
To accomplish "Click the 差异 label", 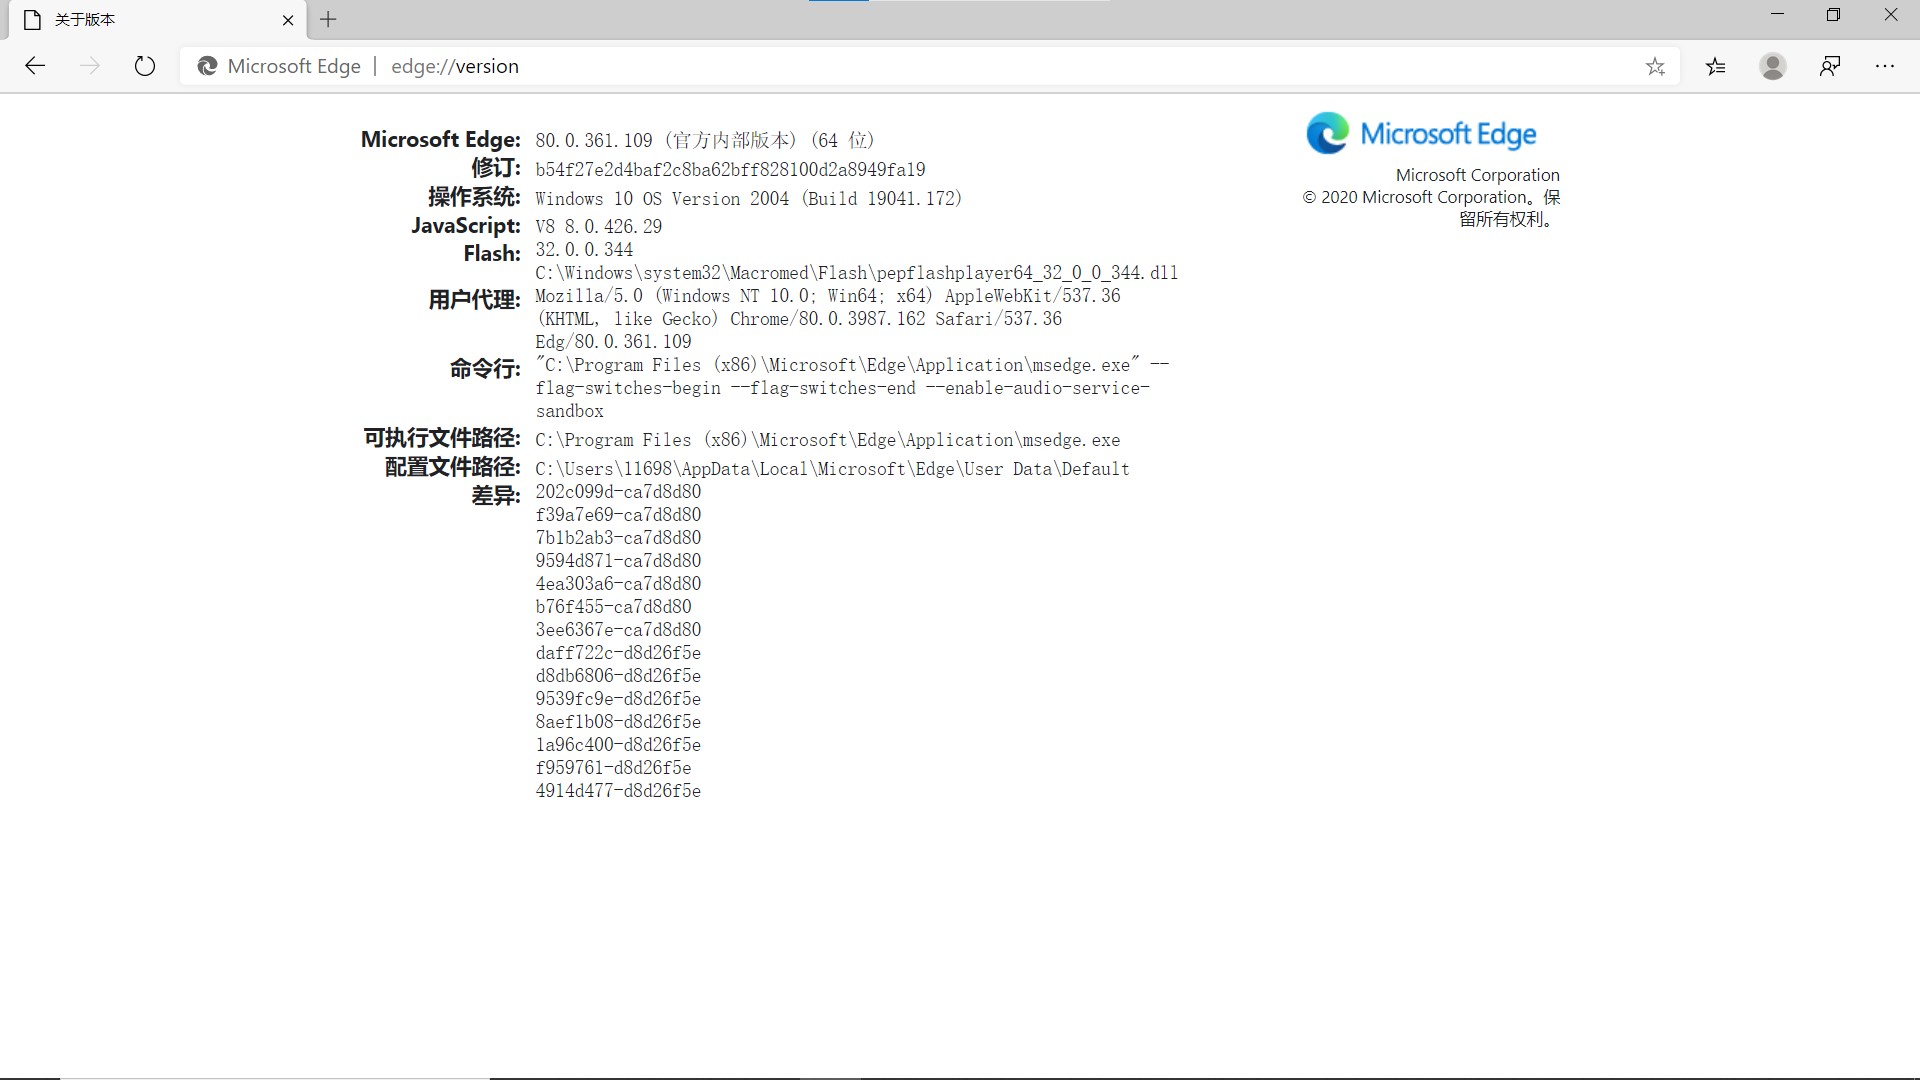I will (x=496, y=496).
